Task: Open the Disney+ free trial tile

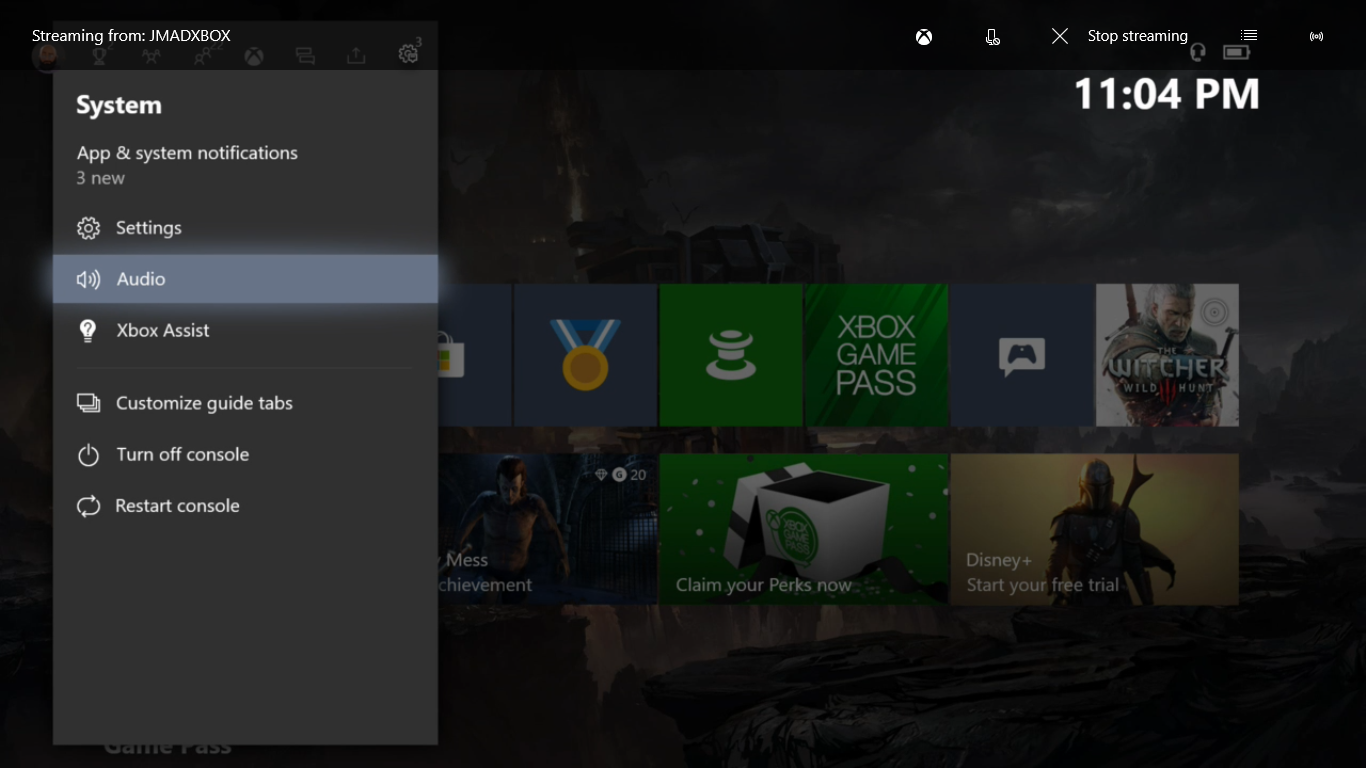Action: 1095,529
